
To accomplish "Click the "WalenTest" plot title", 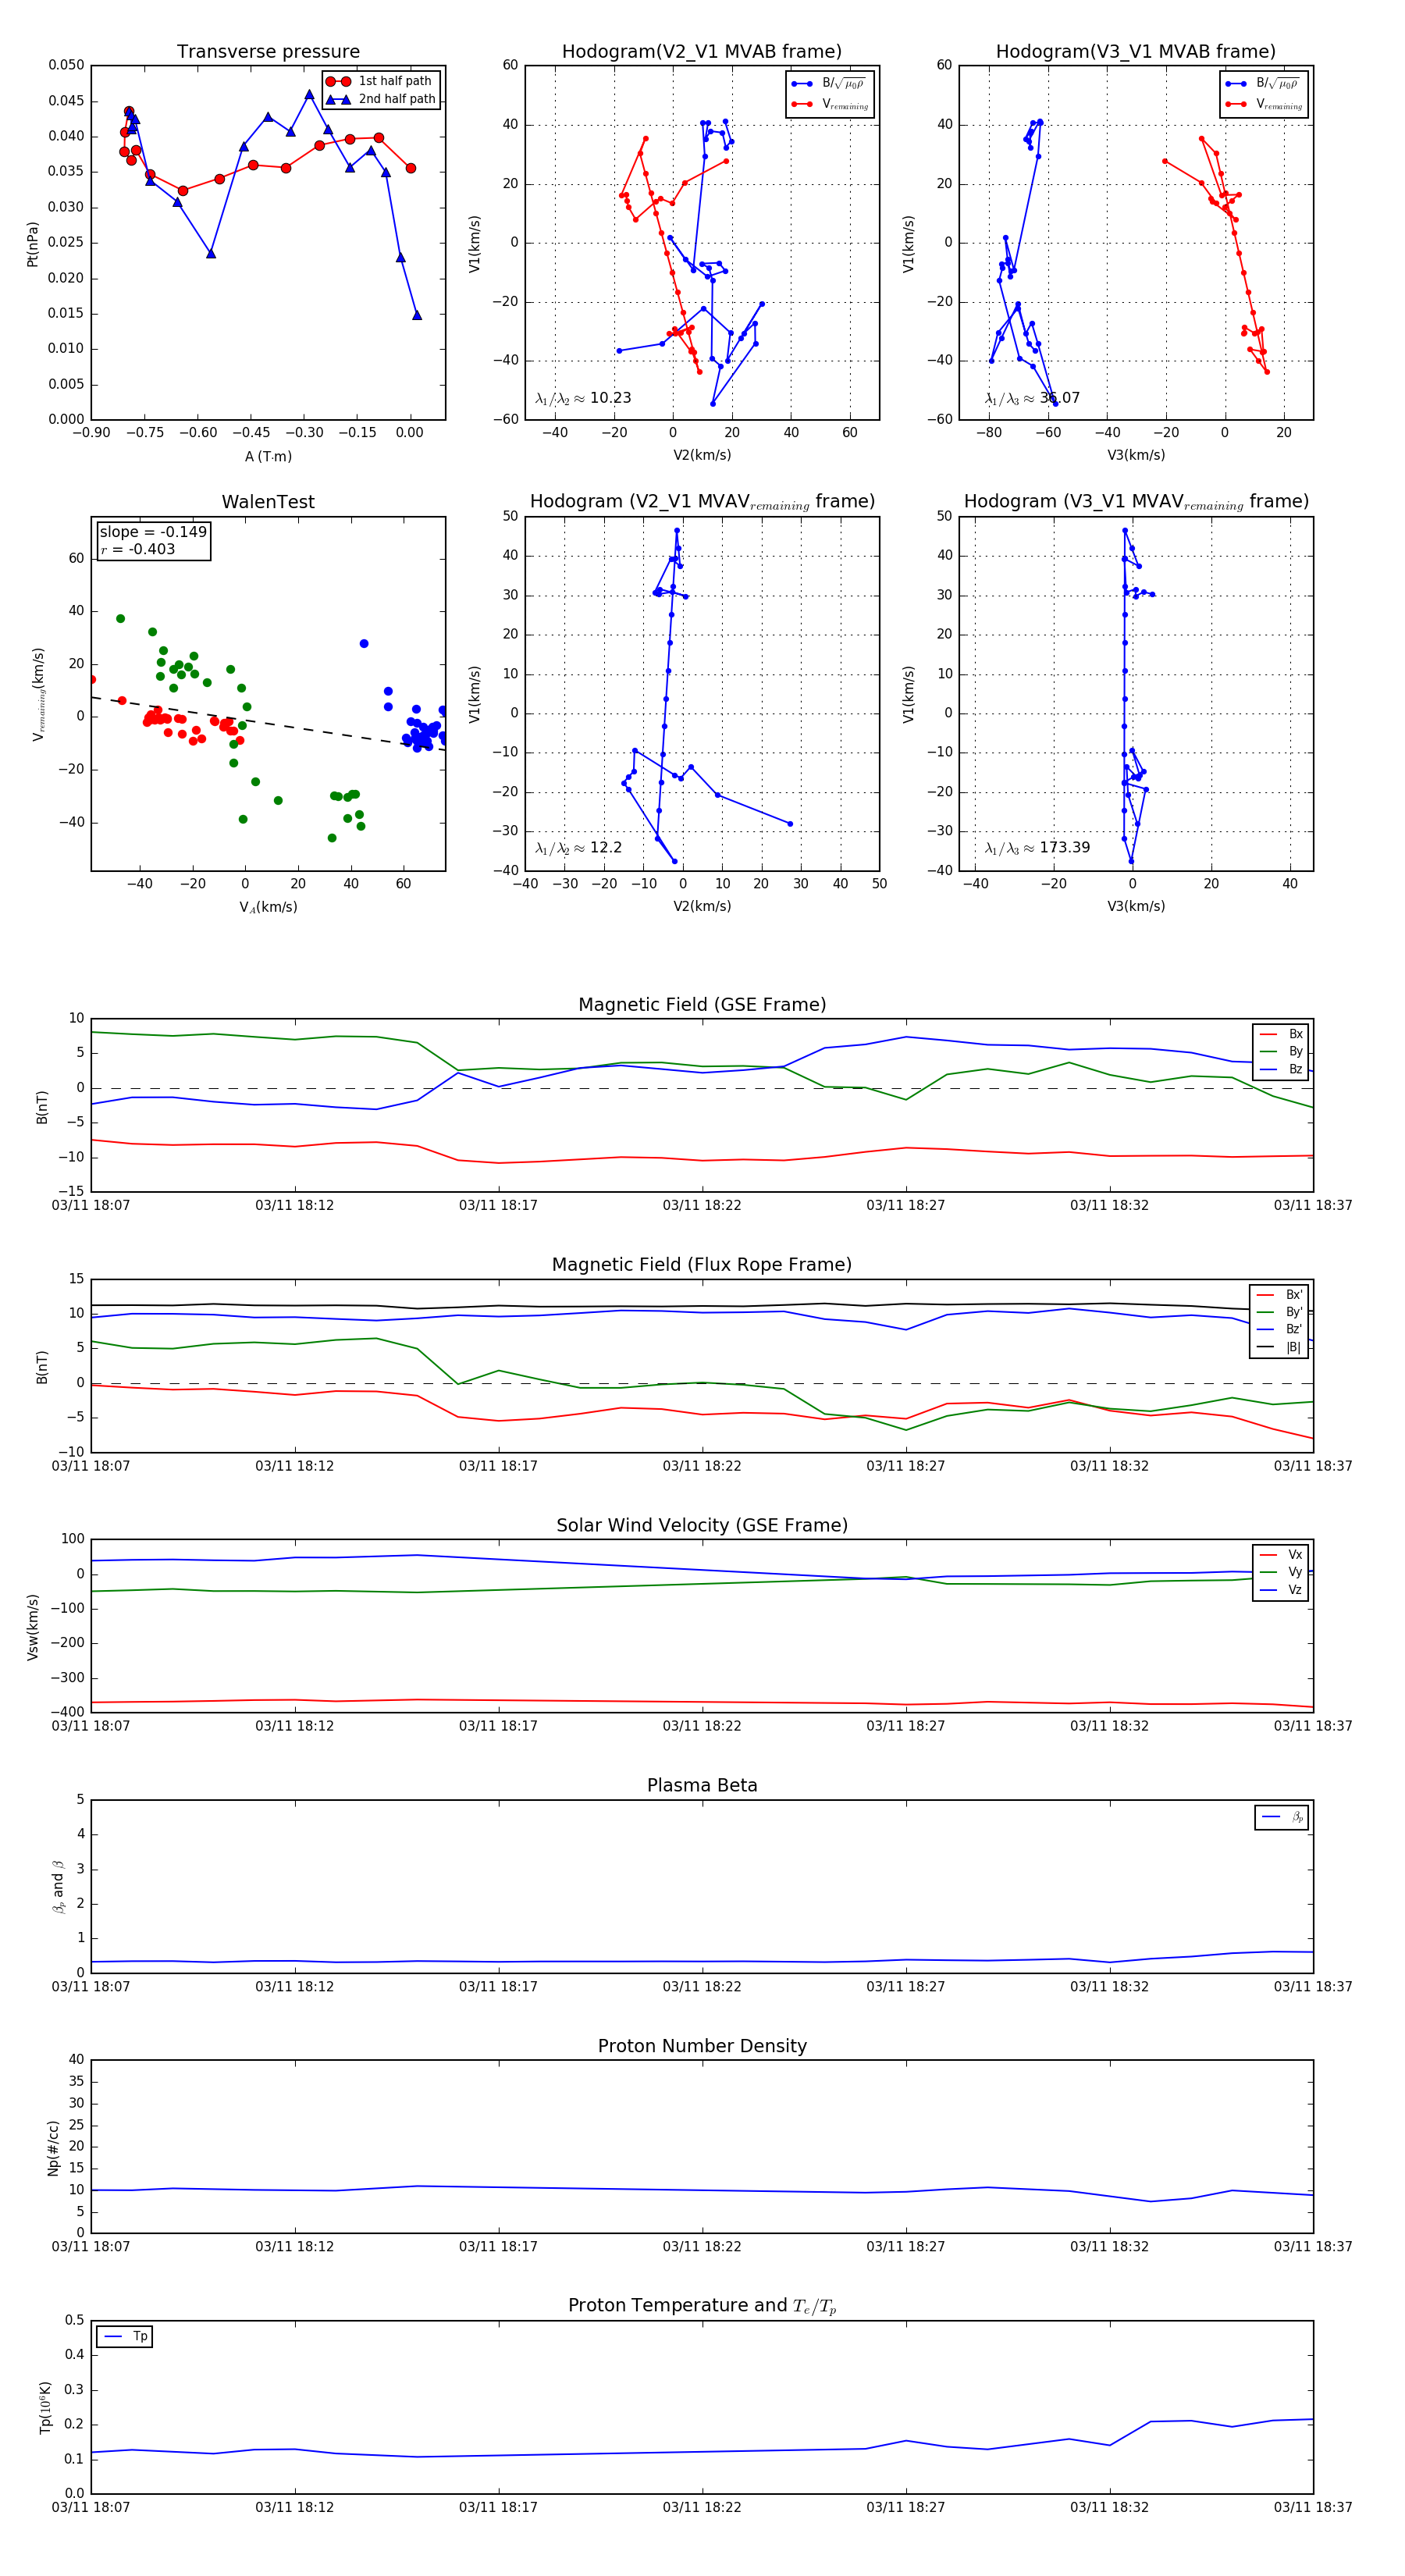I will [268, 502].
